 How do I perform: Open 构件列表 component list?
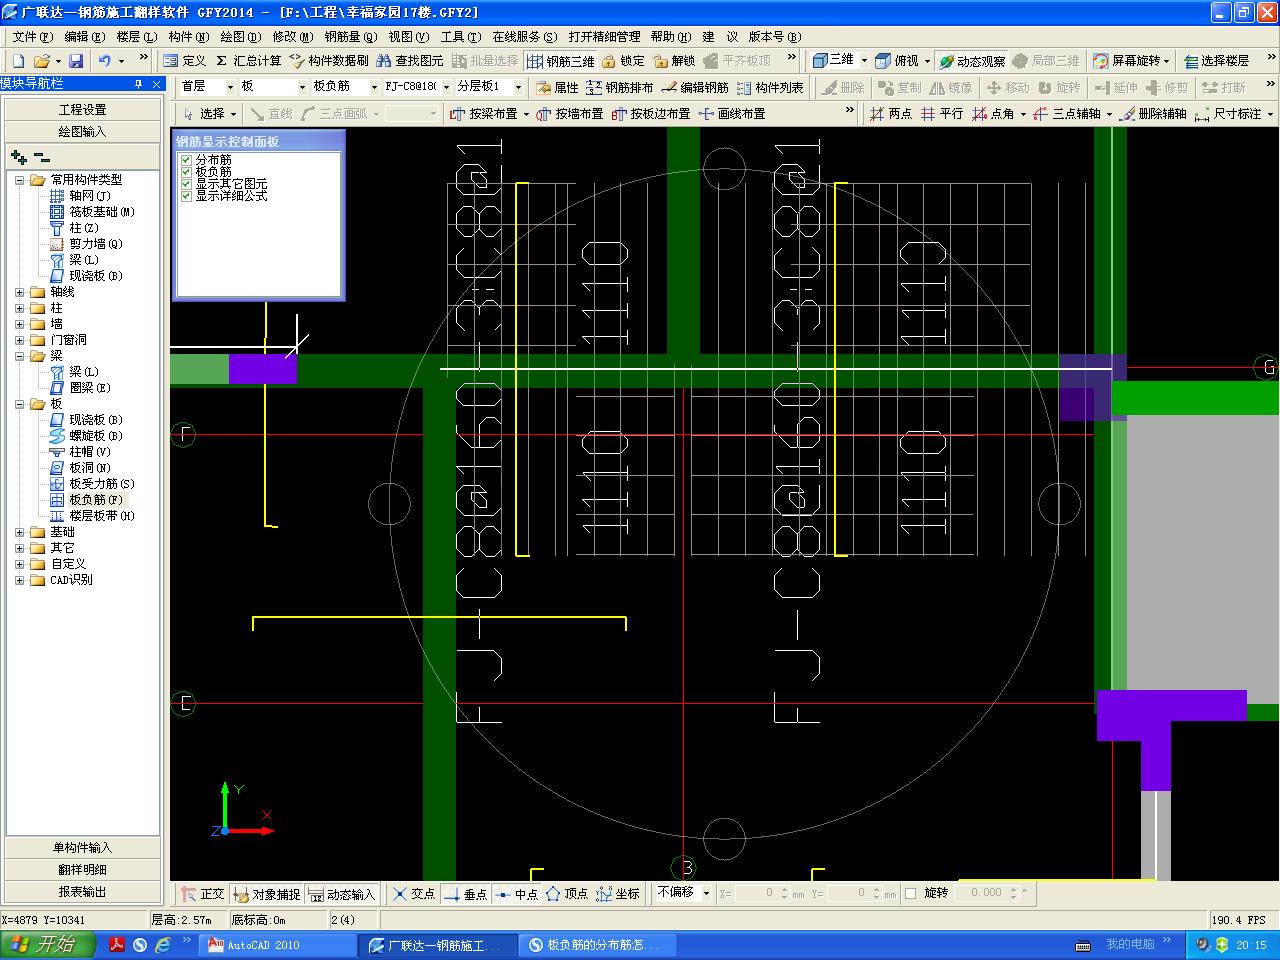770,88
